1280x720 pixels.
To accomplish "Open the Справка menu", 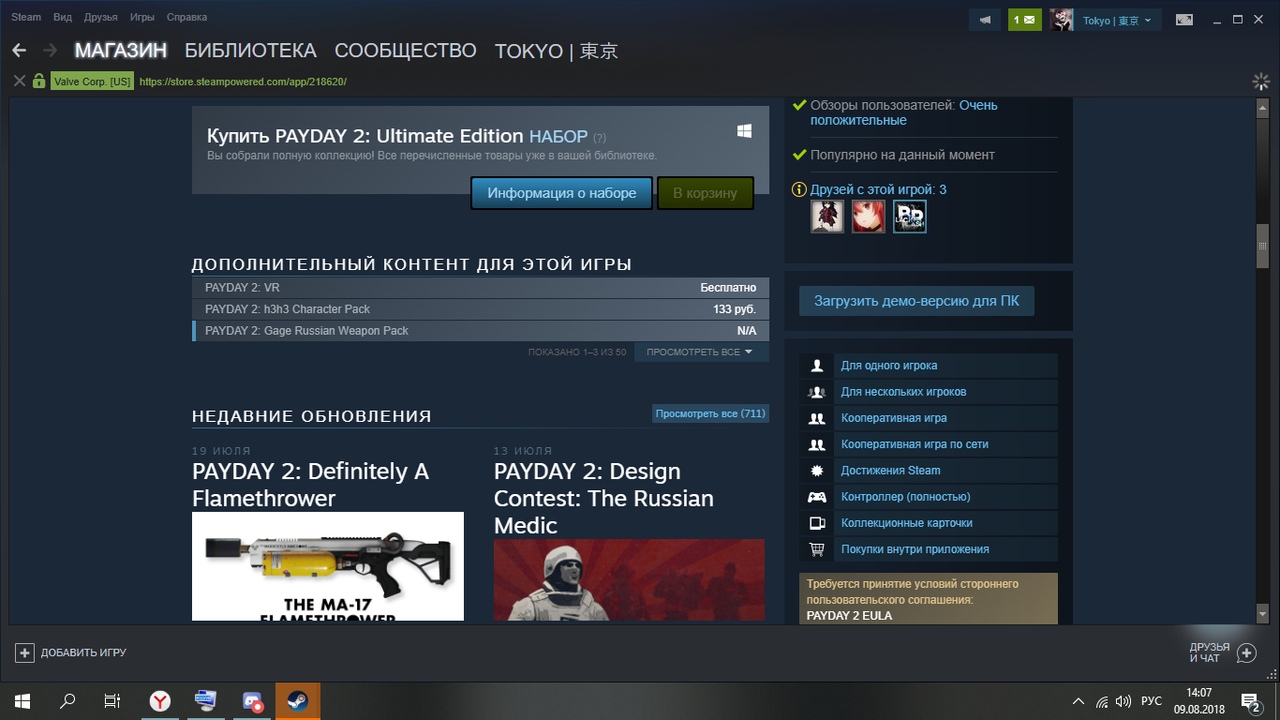I will (187, 17).
